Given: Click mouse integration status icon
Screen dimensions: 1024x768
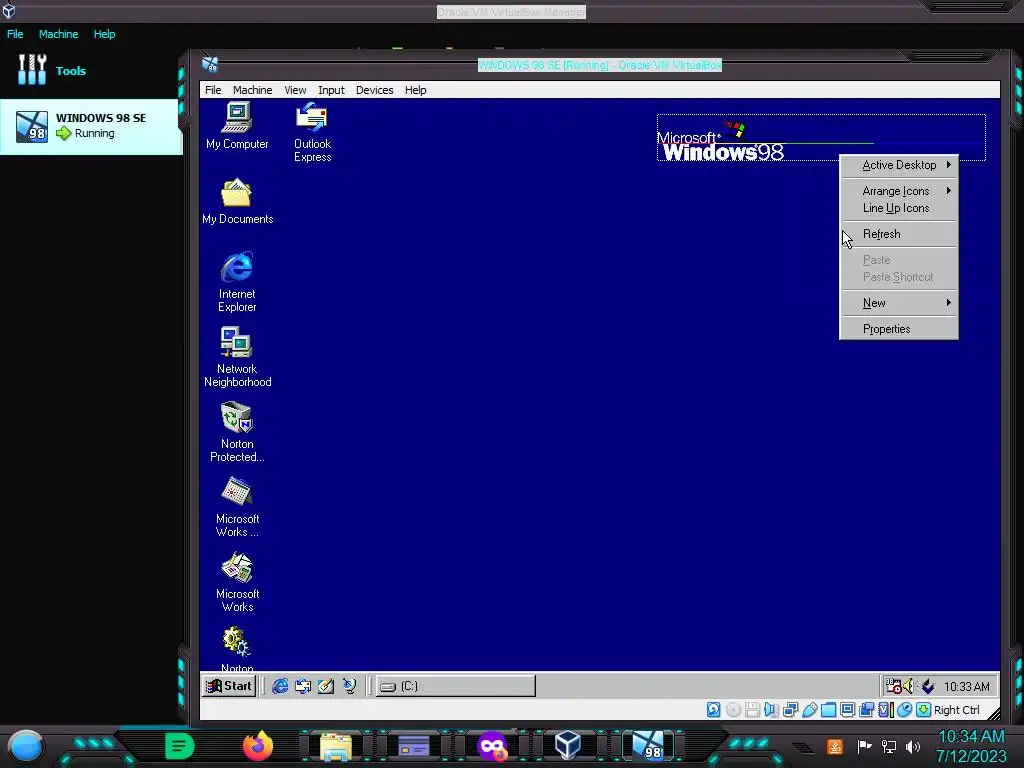Looking at the screenshot, I should (904, 710).
